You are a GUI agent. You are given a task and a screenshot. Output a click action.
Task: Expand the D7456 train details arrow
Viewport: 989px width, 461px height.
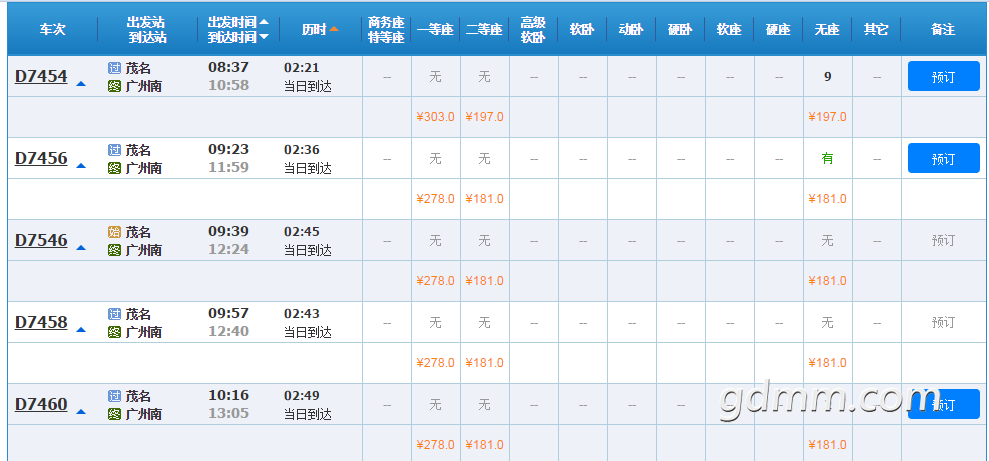[81, 166]
